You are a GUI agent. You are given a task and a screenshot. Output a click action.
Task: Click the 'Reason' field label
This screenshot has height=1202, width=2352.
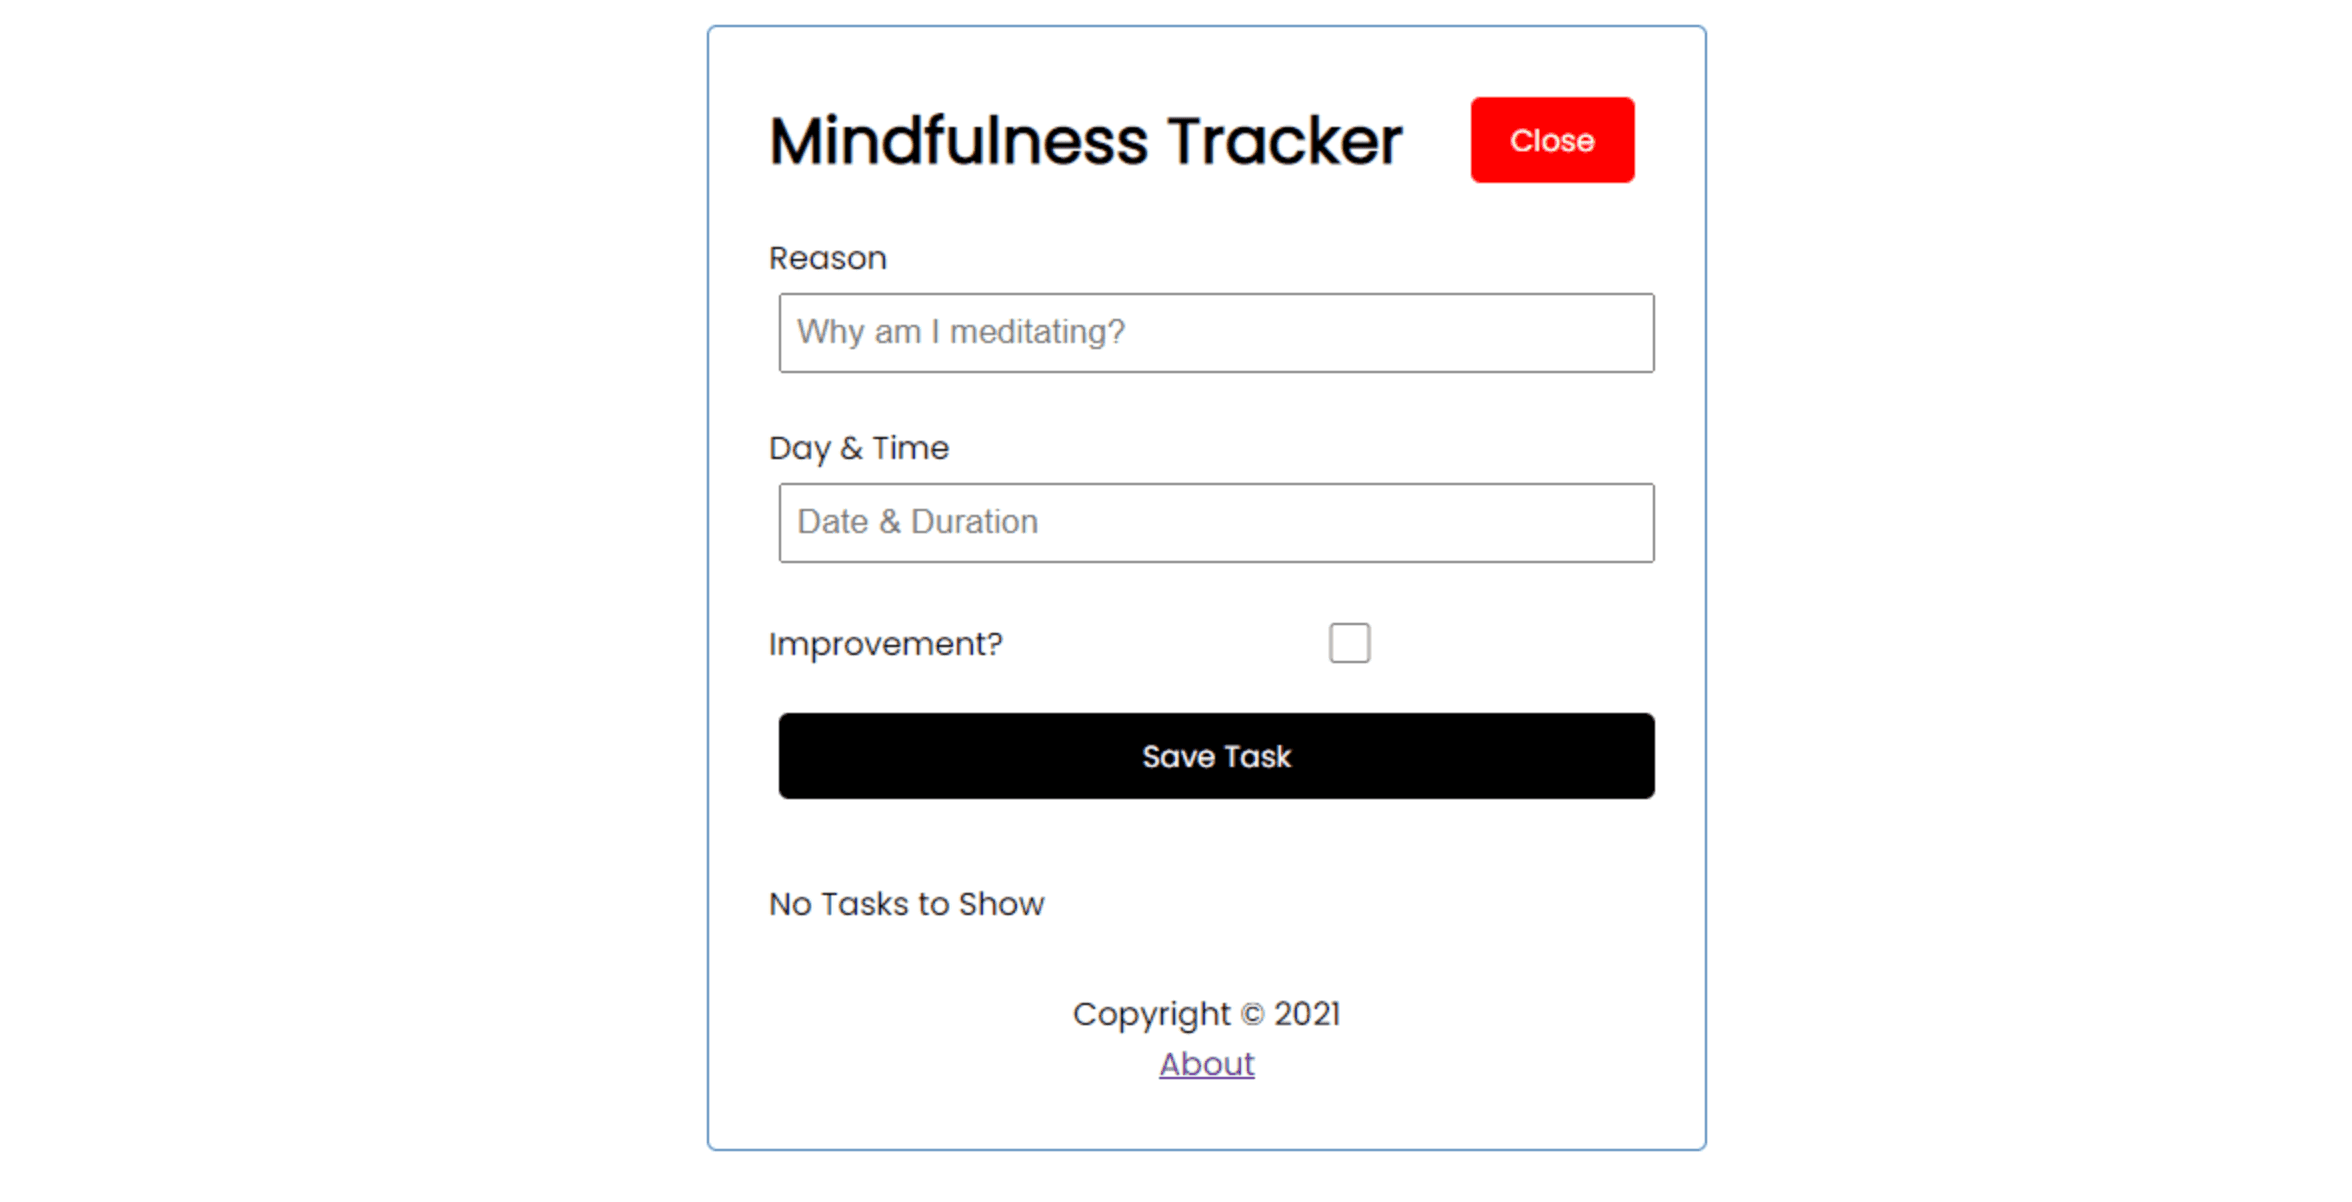point(827,258)
